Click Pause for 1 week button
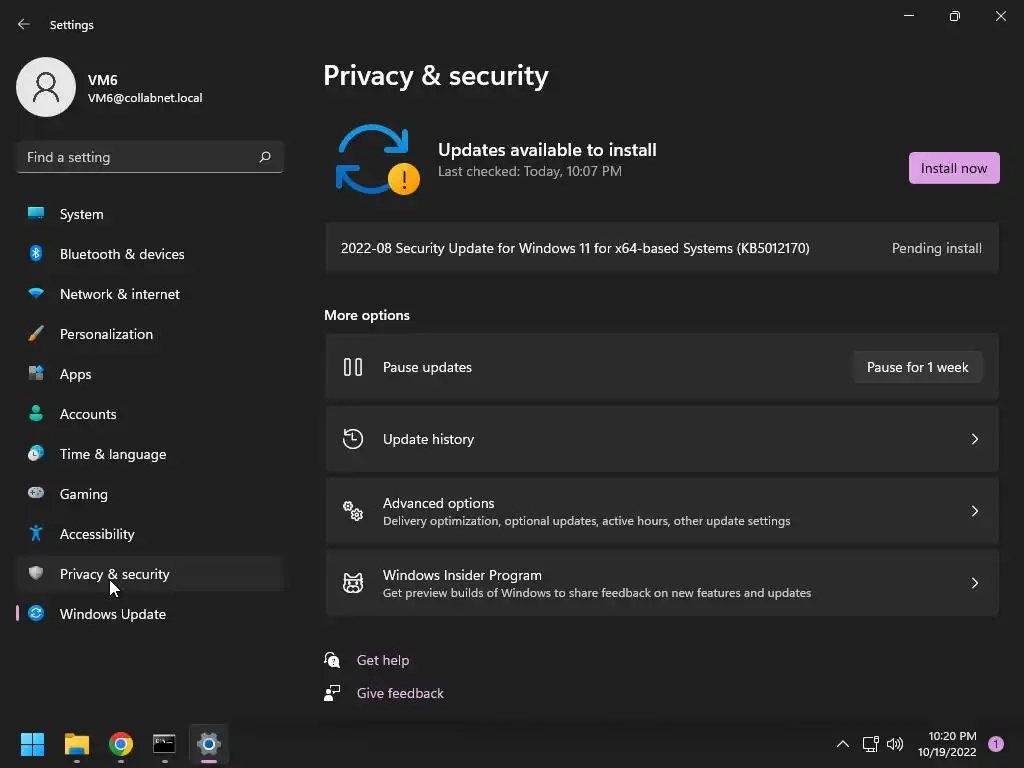The height and width of the screenshot is (768, 1024). 917,367
